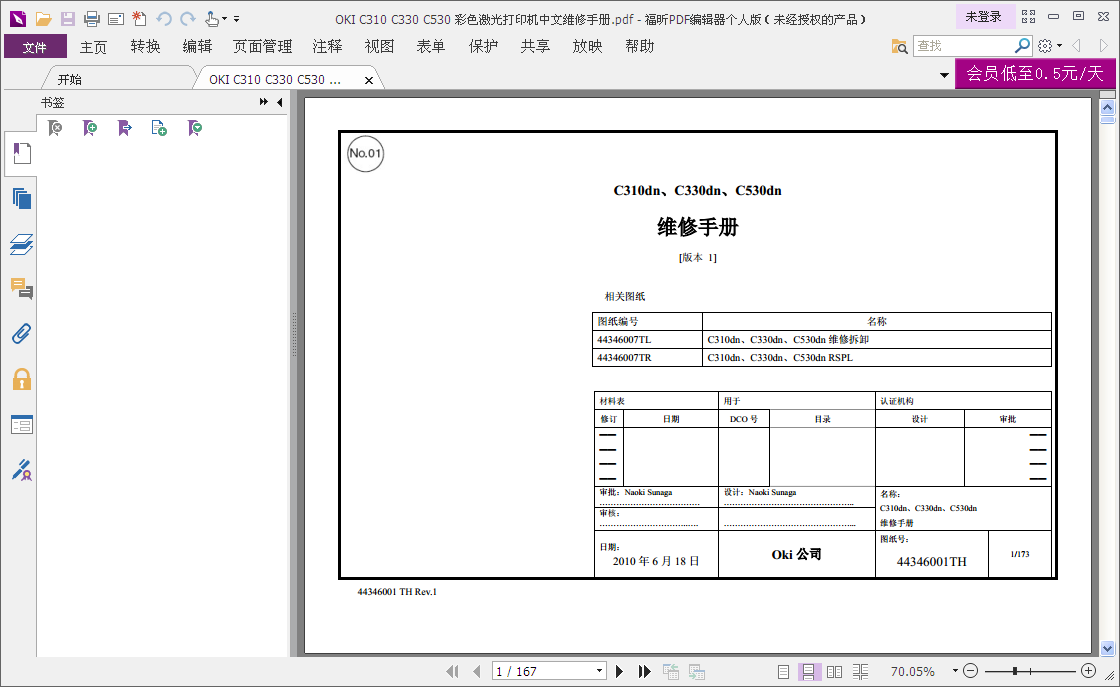Click the zoom slider handle
This screenshot has width=1120, height=687.
click(1015, 671)
